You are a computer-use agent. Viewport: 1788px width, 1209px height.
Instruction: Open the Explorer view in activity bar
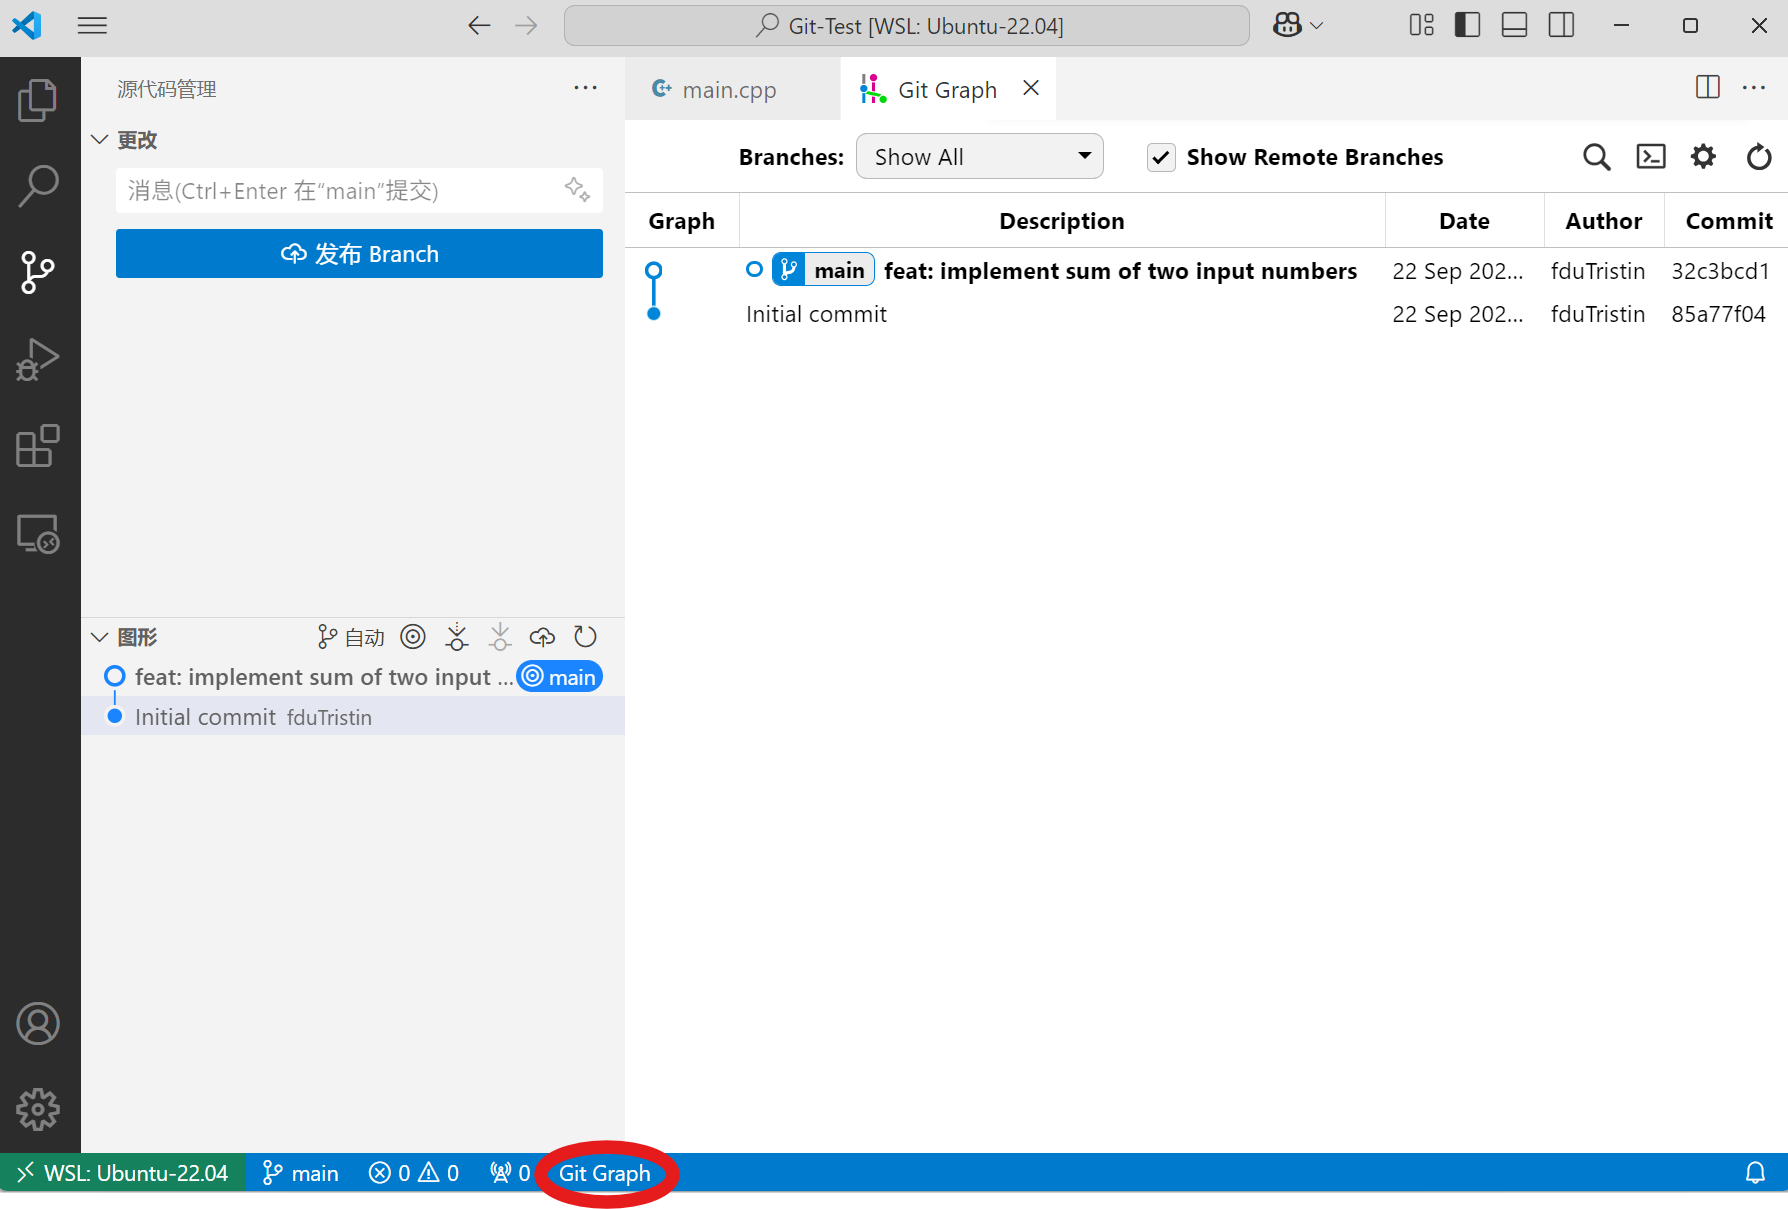[38, 100]
